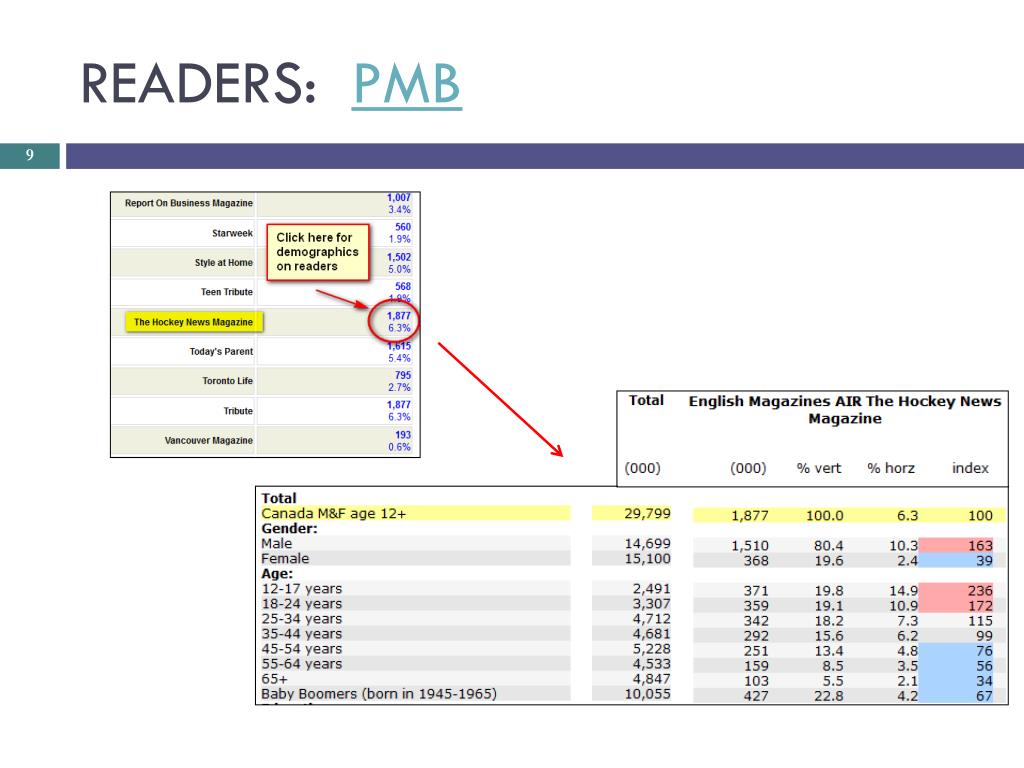Click the Age: section heading
The image size is (1024, 768).
coord(277,573)
